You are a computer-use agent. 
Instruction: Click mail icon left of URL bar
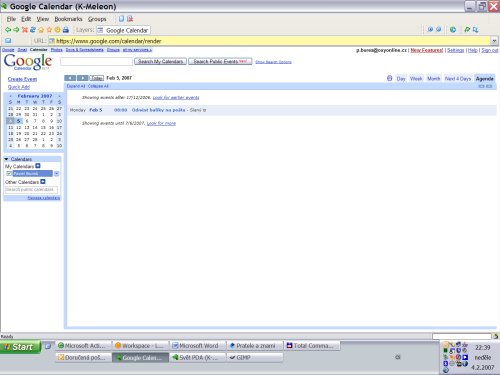8,41
